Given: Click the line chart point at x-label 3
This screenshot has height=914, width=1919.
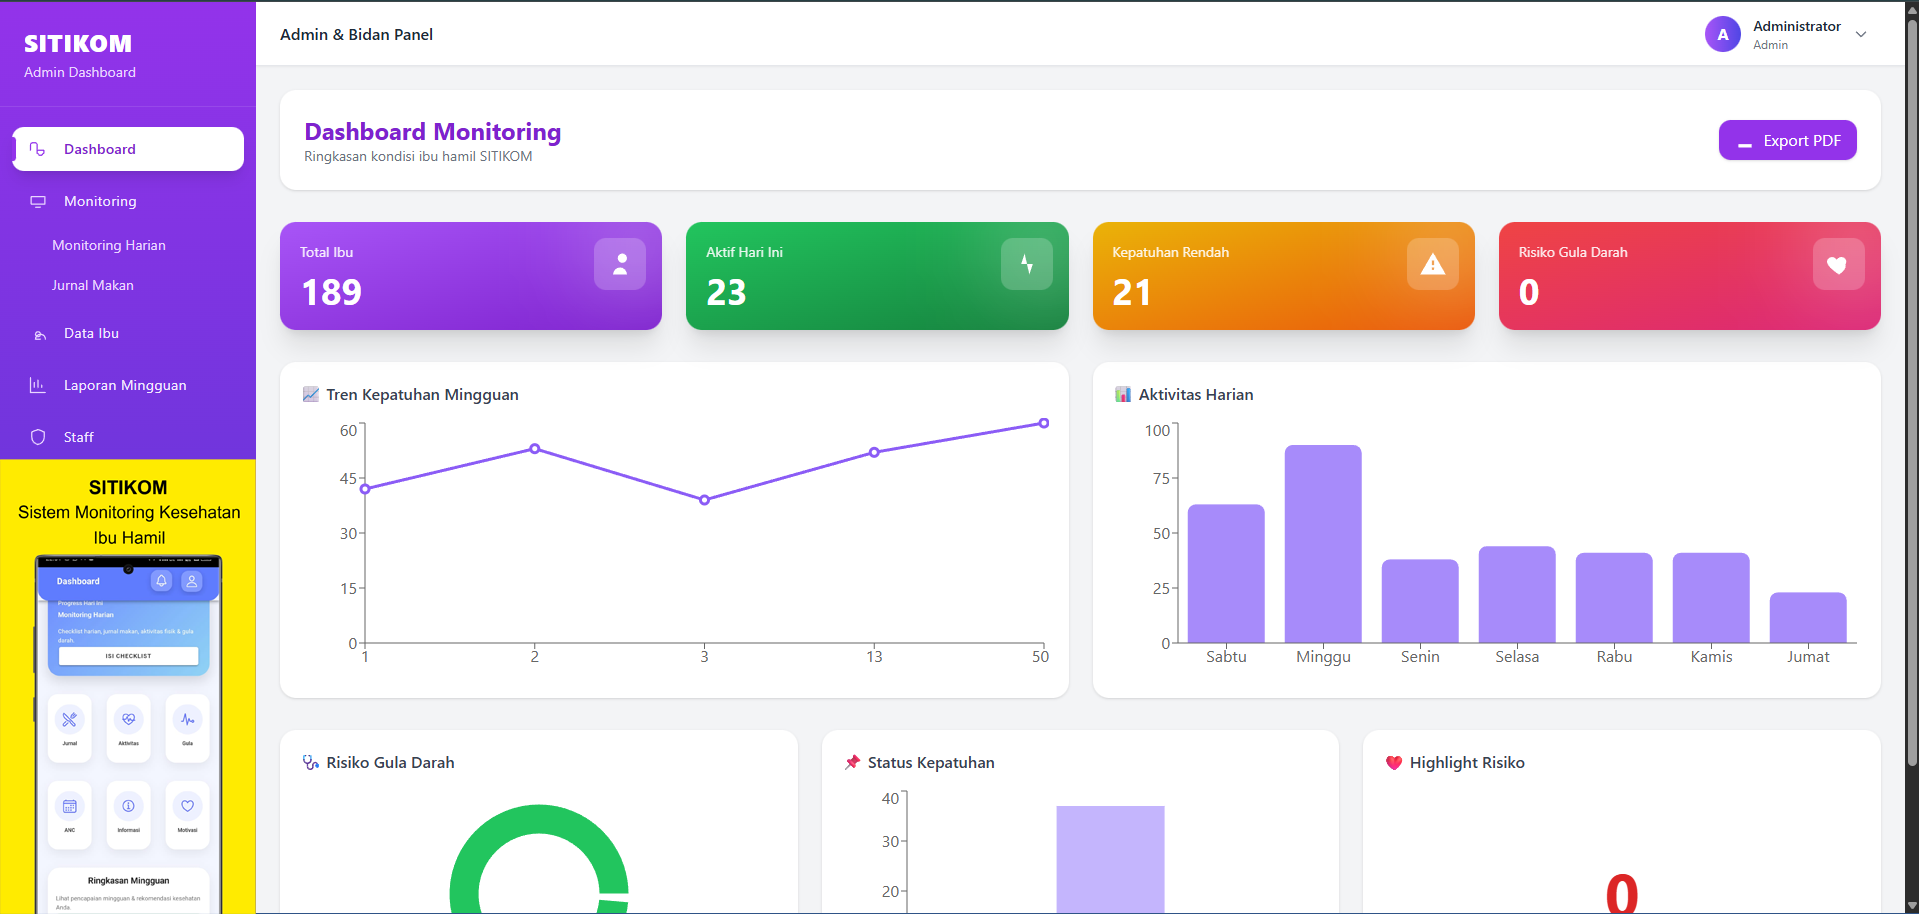Looking at the screenshot, I should click(x=705, y=500).
